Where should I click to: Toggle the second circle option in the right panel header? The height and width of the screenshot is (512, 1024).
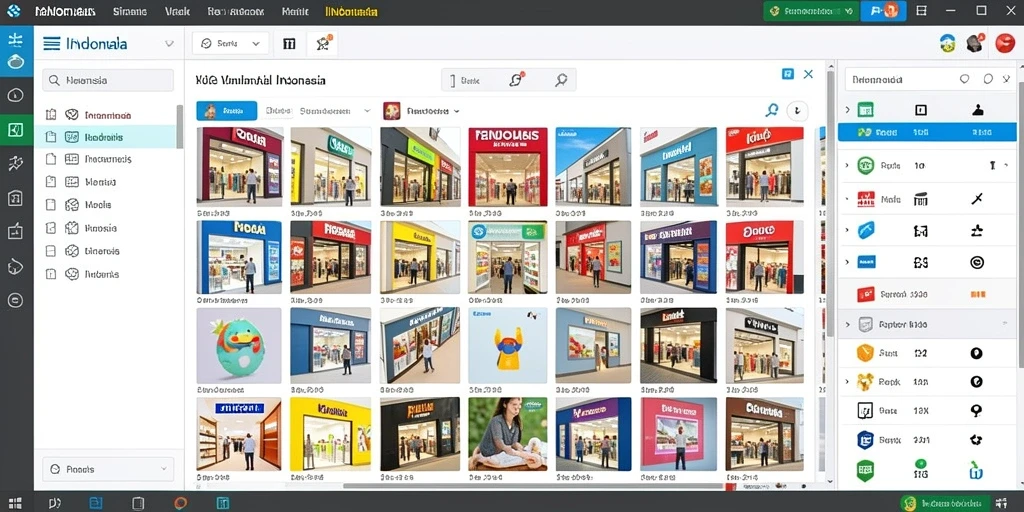[988, 79]
